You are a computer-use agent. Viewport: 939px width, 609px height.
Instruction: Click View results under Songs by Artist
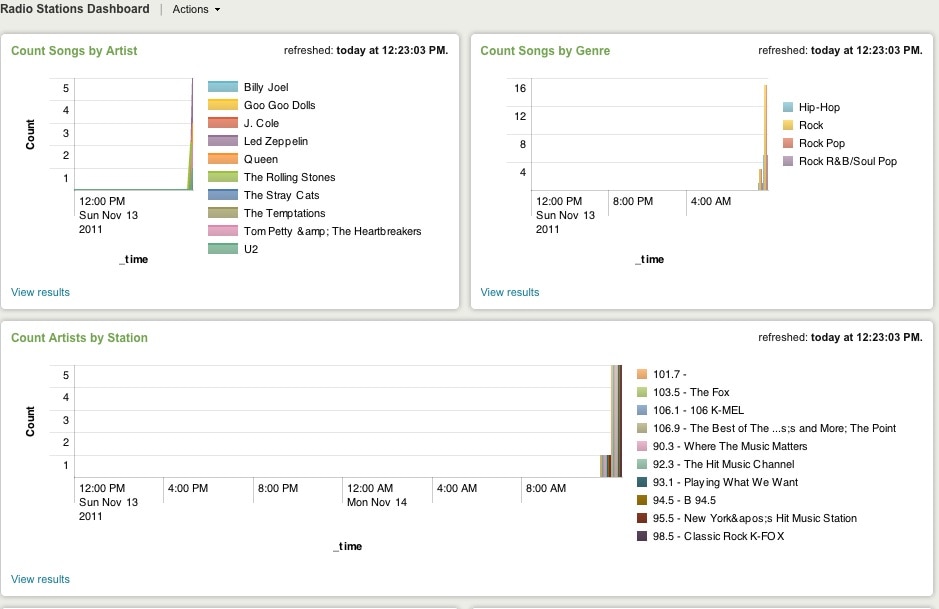coord(40,292)
